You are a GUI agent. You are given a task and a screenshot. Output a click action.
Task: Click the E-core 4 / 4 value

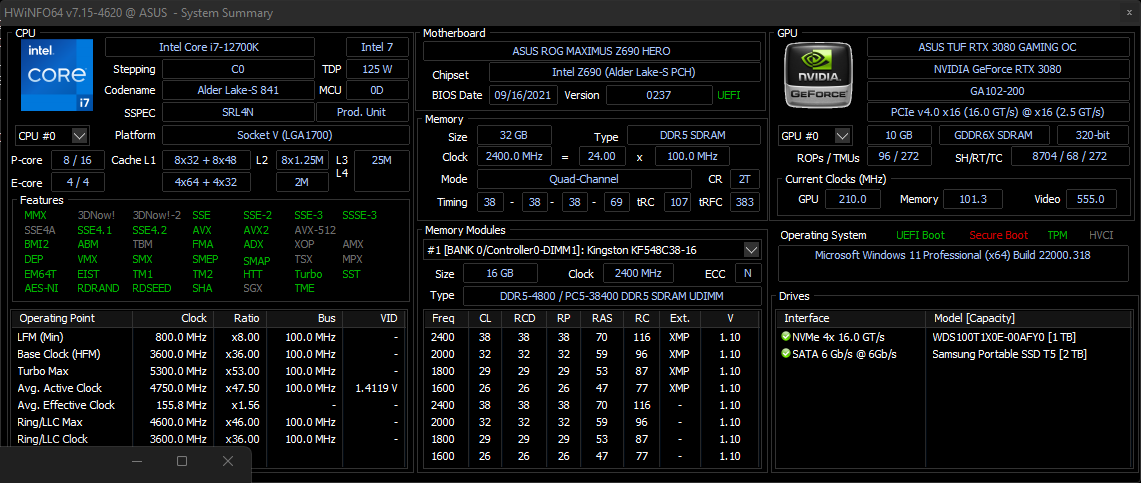[x=77, y=182]
